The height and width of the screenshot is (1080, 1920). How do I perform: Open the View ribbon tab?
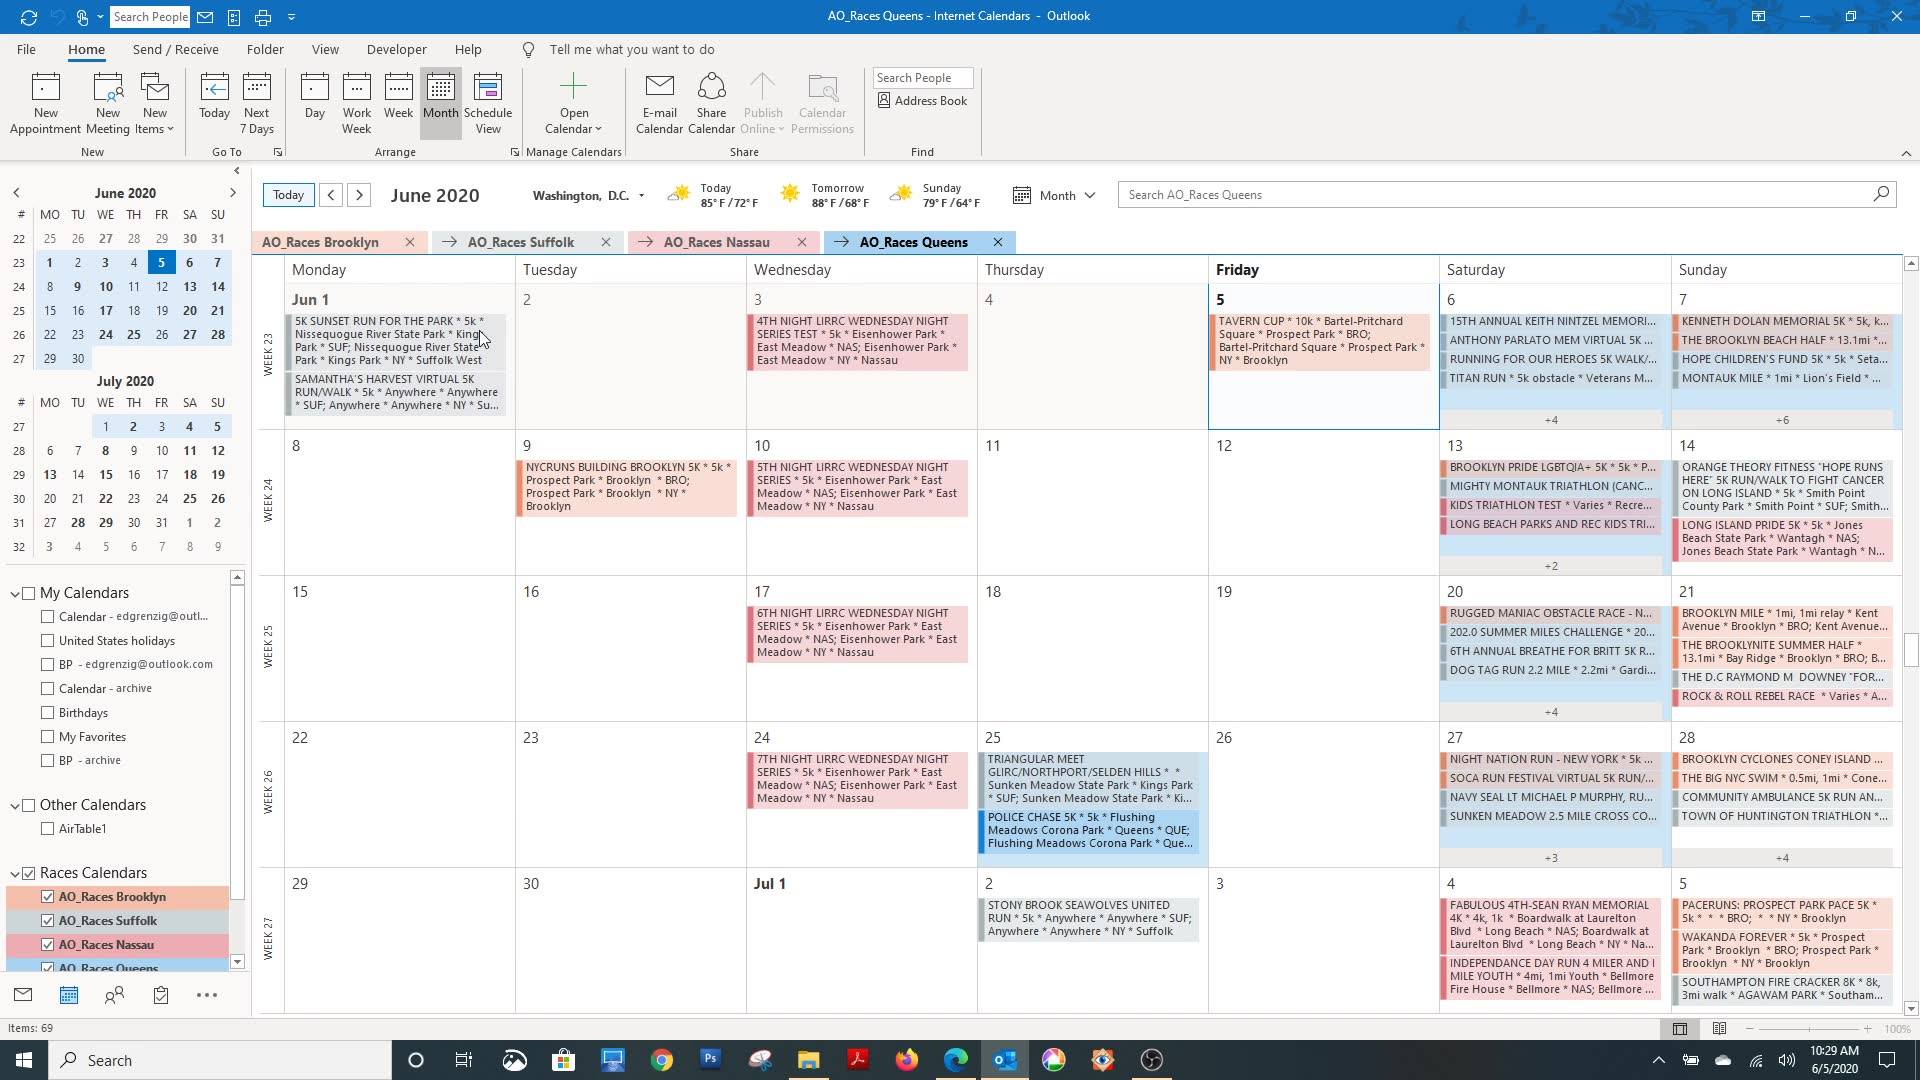325,49
